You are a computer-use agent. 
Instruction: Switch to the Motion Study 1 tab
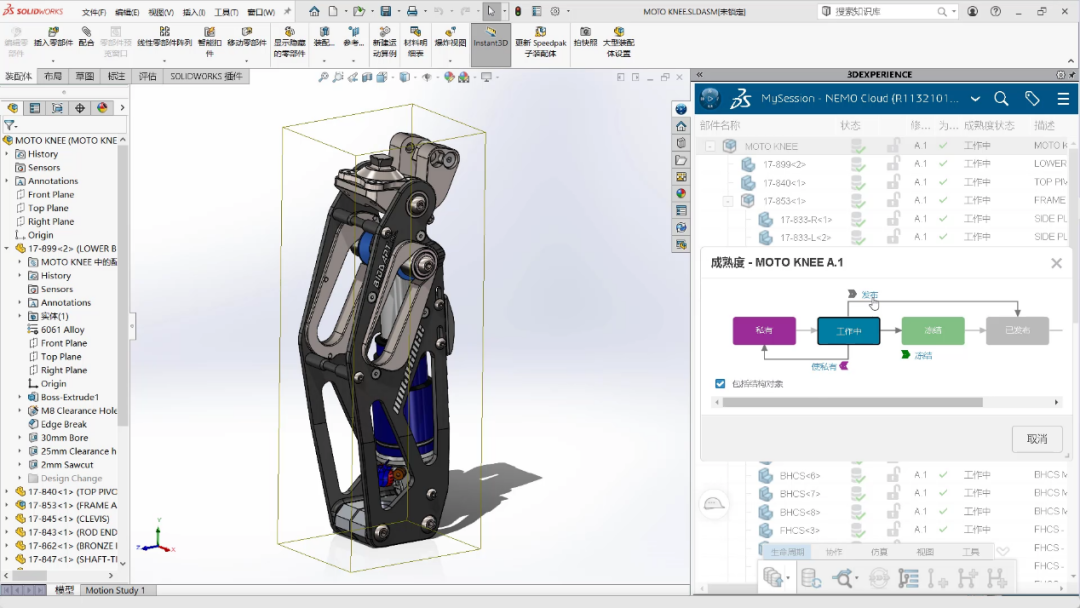coord(117,590)
